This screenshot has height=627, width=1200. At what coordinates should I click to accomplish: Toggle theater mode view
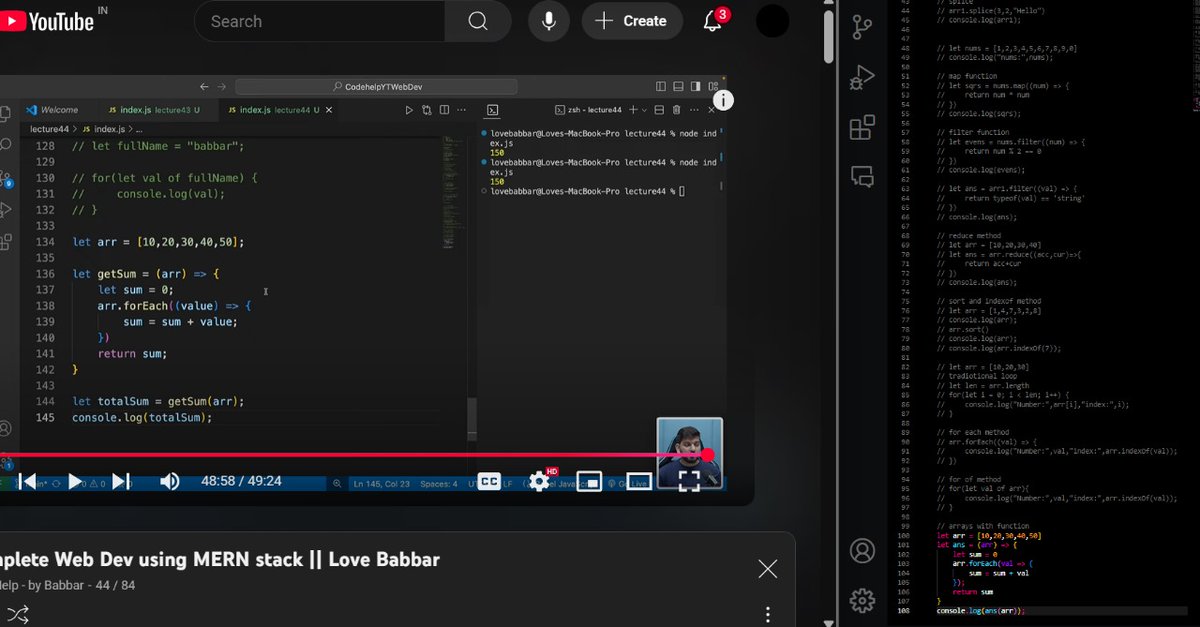tap(639, 482)
